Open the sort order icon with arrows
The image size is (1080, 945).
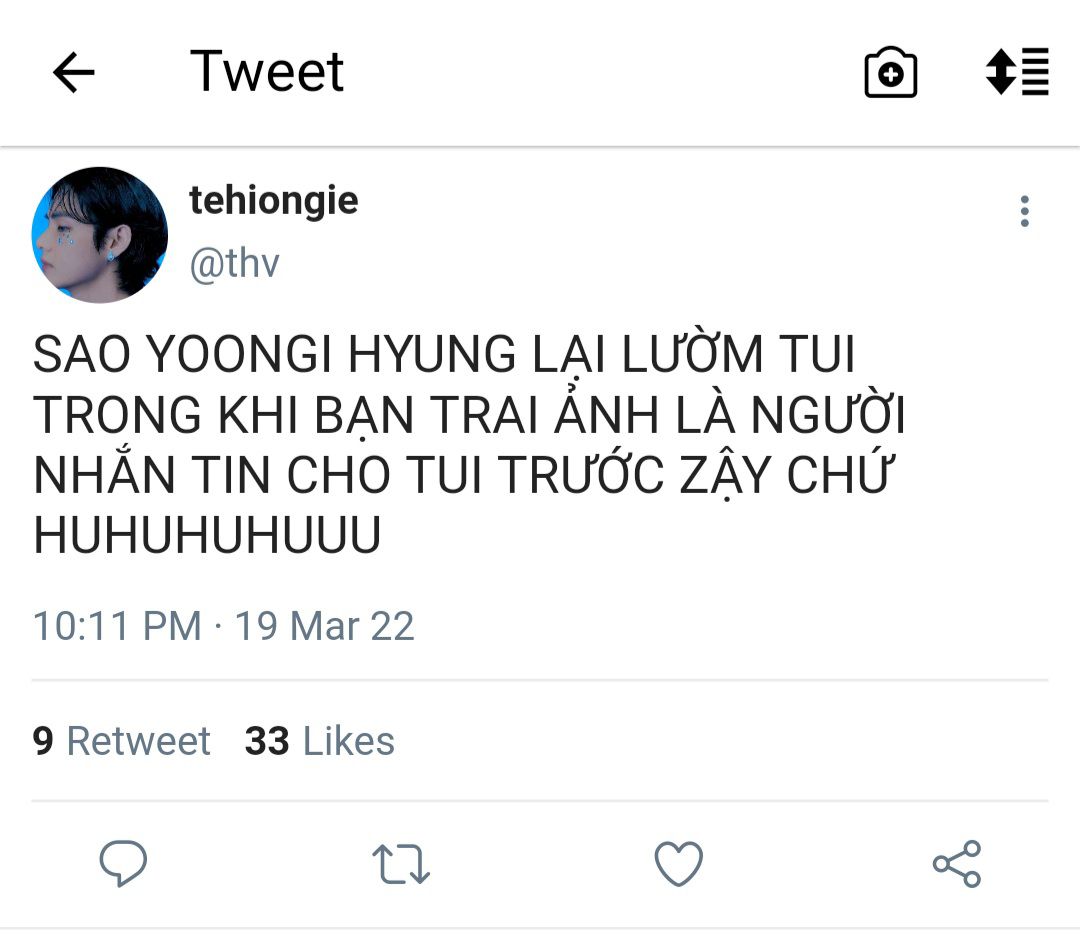pos(1017,71)
